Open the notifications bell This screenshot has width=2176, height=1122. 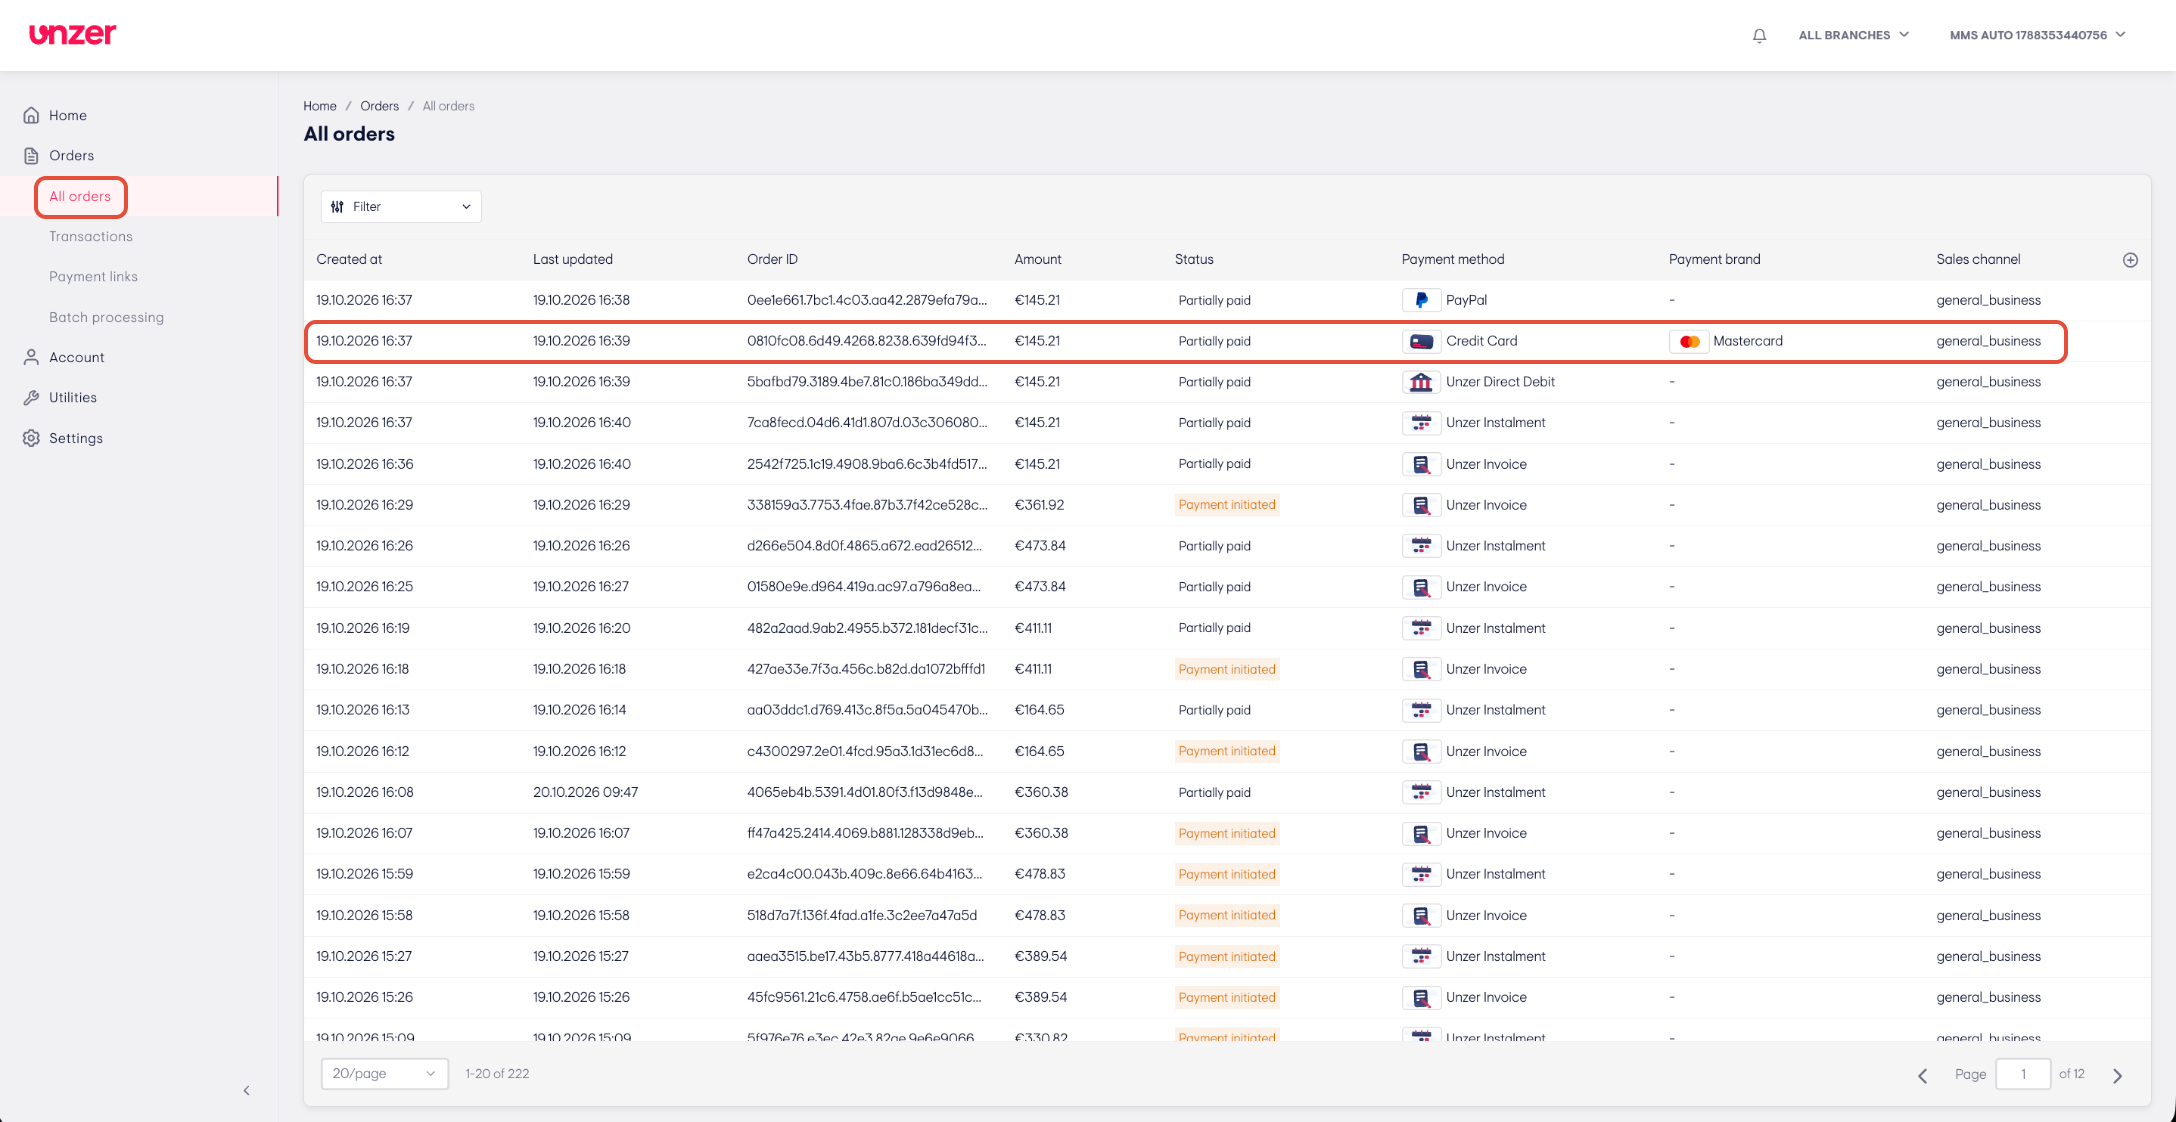pyautogui.click(x=1759, y=35)
